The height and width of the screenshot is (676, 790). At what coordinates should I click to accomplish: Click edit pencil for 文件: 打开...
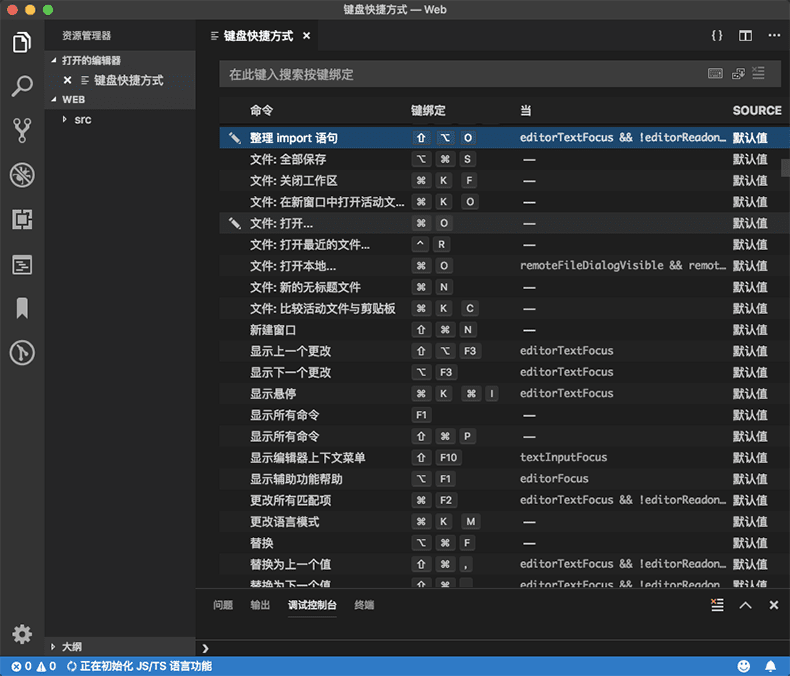click(234, 223)
